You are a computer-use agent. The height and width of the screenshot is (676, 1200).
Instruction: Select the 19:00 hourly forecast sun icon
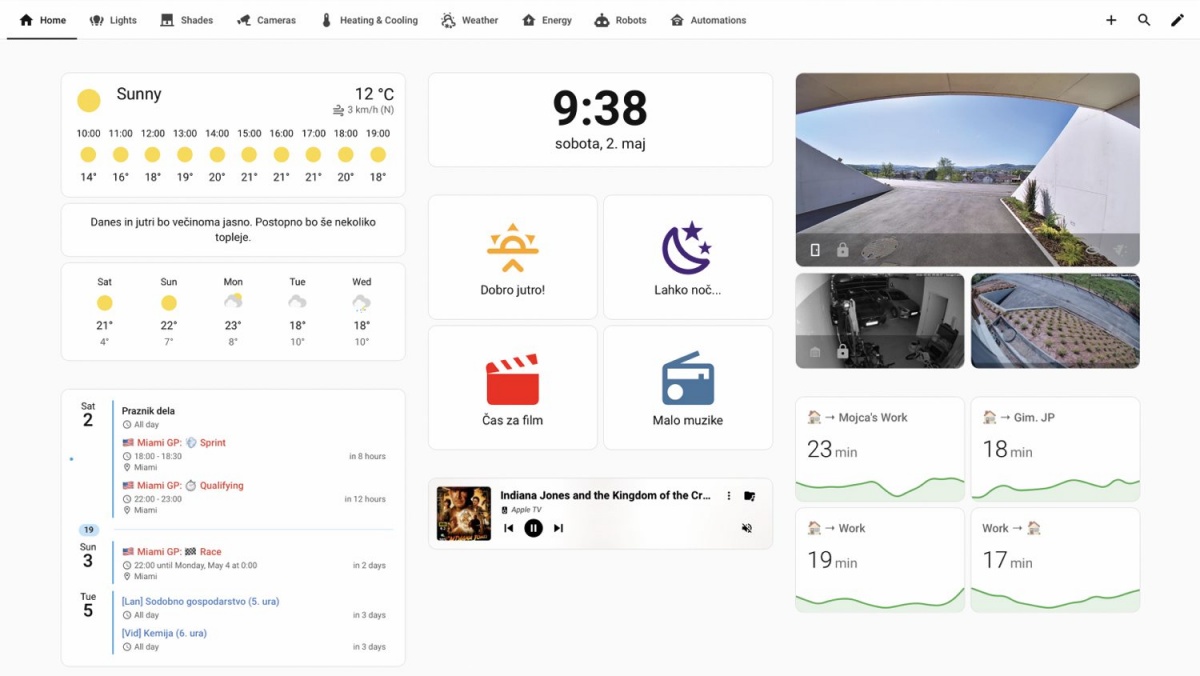(x=378, y=155)
